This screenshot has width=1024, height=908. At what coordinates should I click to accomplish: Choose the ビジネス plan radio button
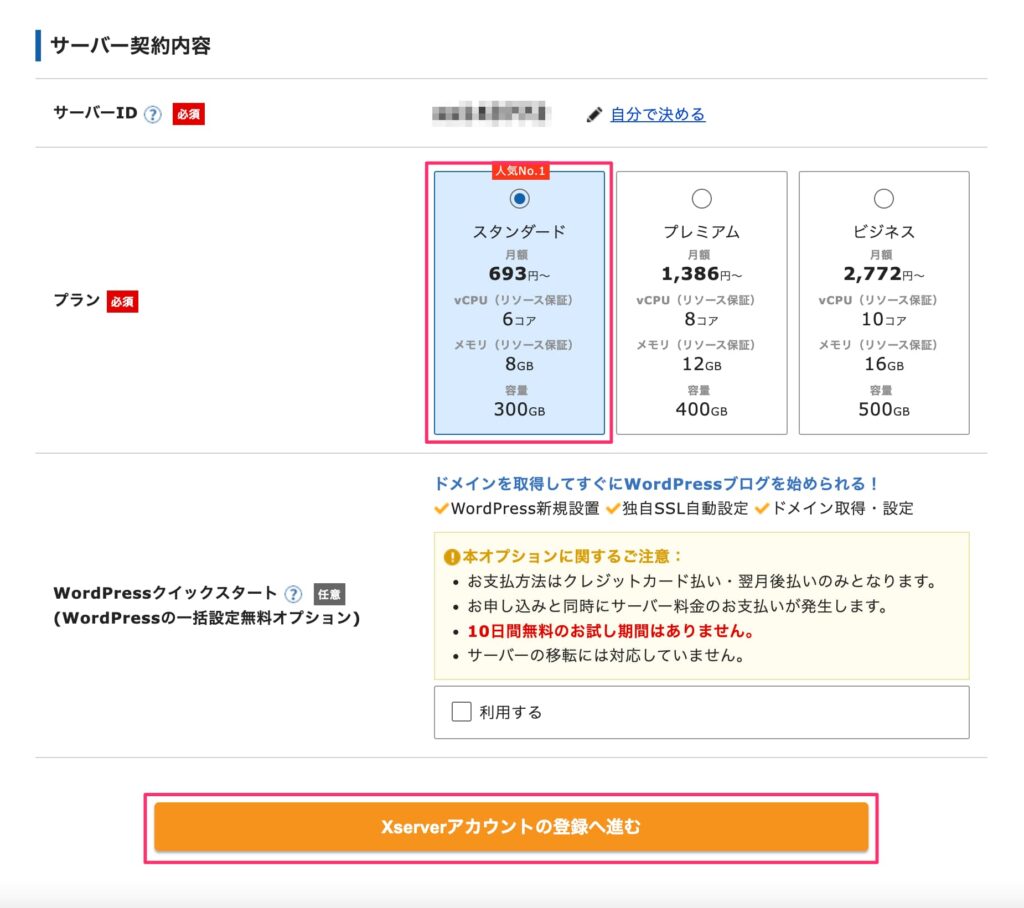[884, 199]
